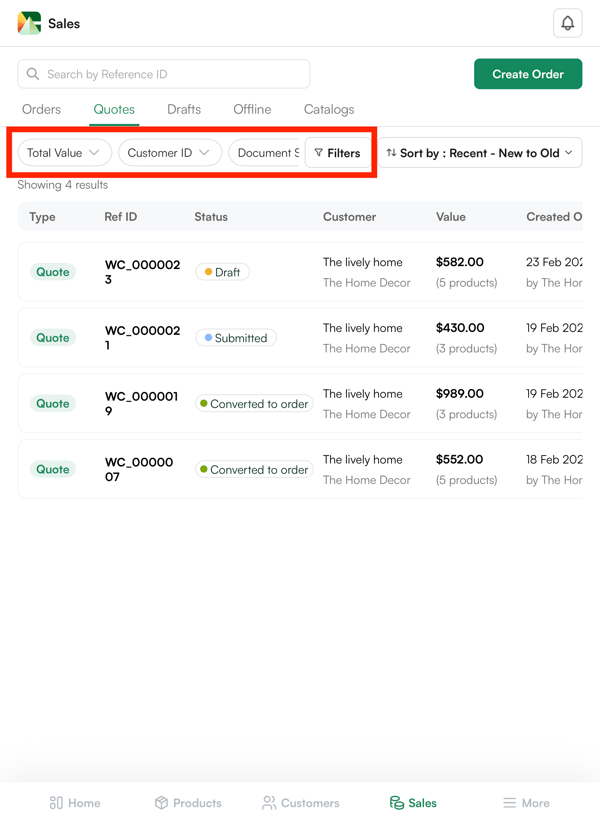Open the Document Status filter chip
The height and width of the screenshot is (821, 600).
266,153
